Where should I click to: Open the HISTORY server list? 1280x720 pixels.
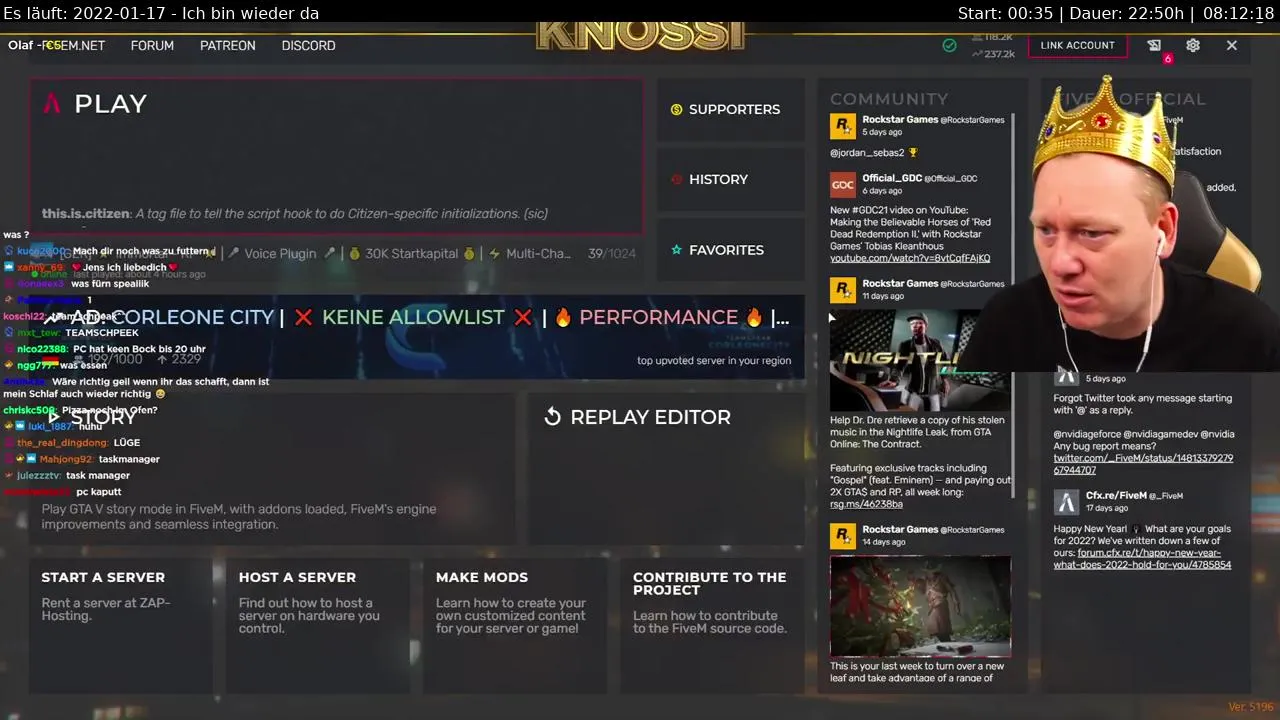[x=731, y=179]
